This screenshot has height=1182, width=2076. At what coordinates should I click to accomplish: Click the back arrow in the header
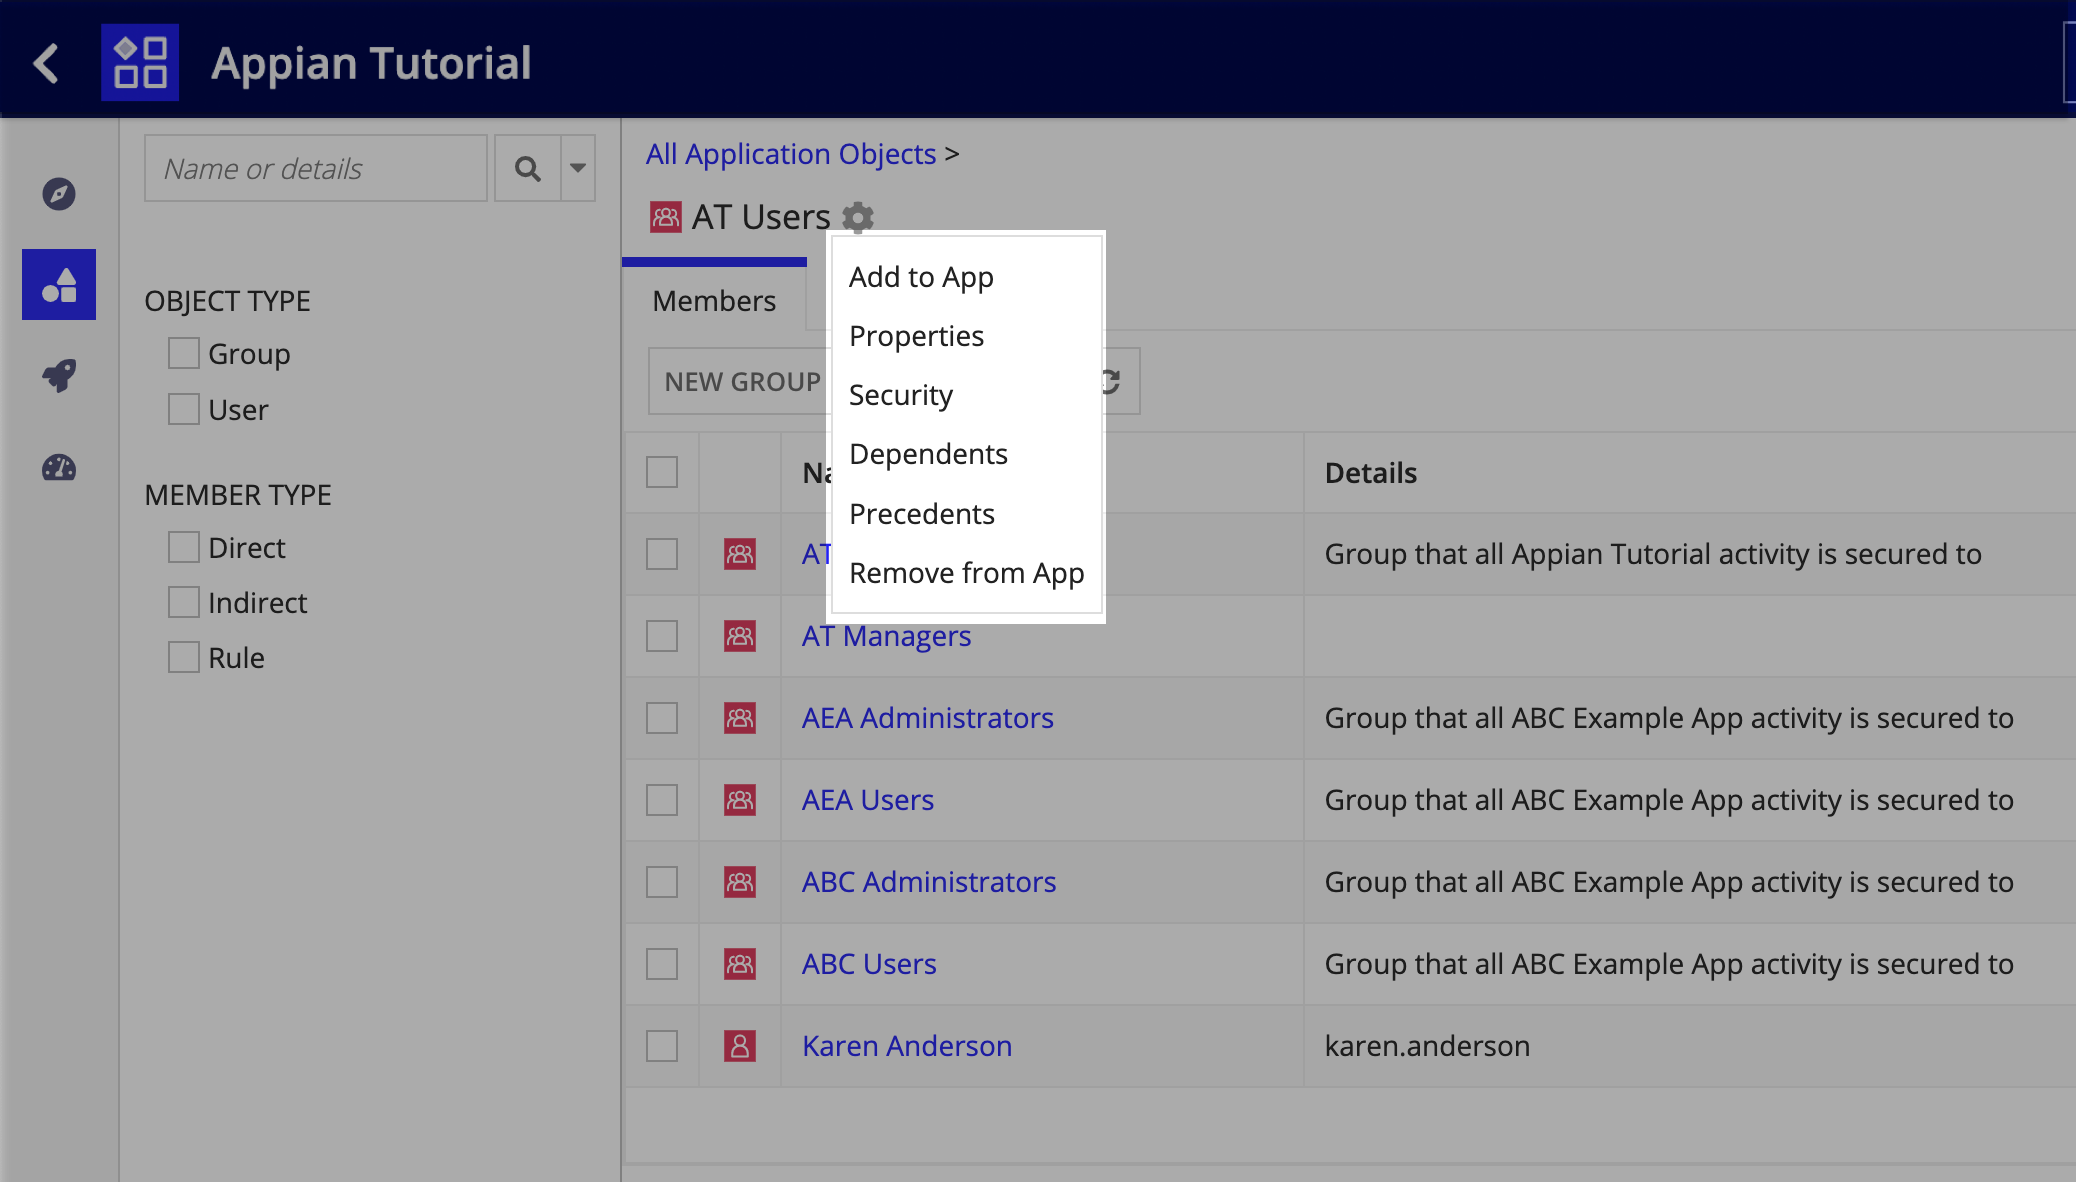tap(46, 63)
